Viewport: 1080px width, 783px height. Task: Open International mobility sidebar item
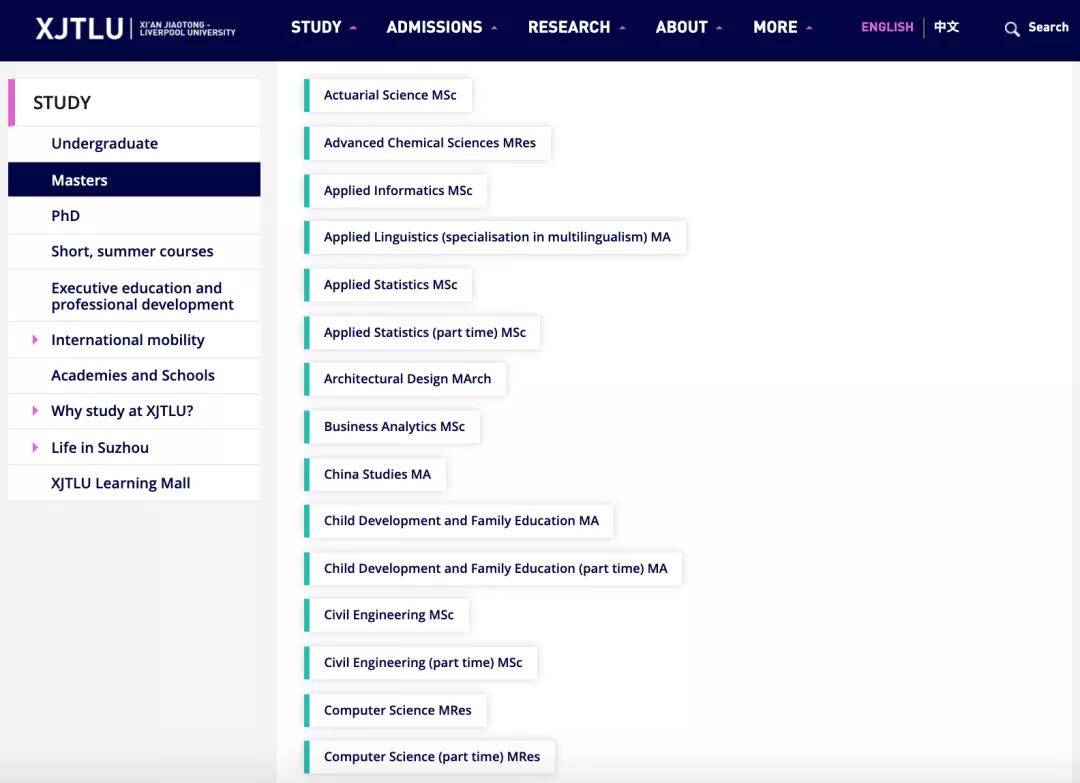pyautogui.click(x=134, y=340)
